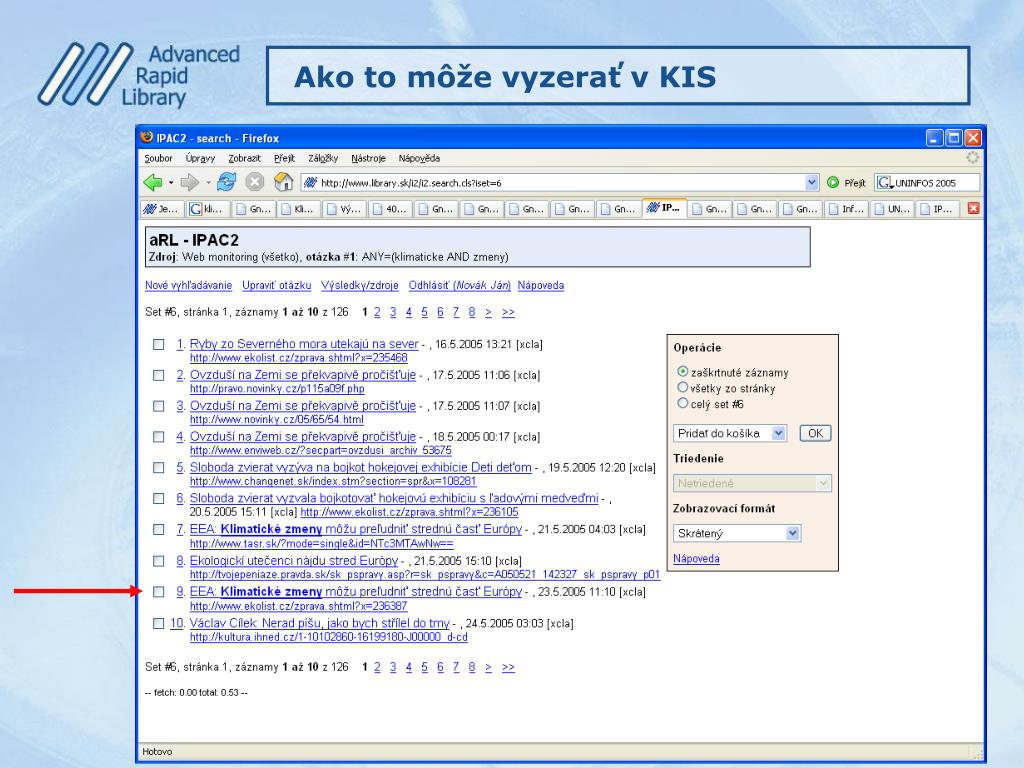Open the Nápoveda link in Operácie panel

click(696, 558)
